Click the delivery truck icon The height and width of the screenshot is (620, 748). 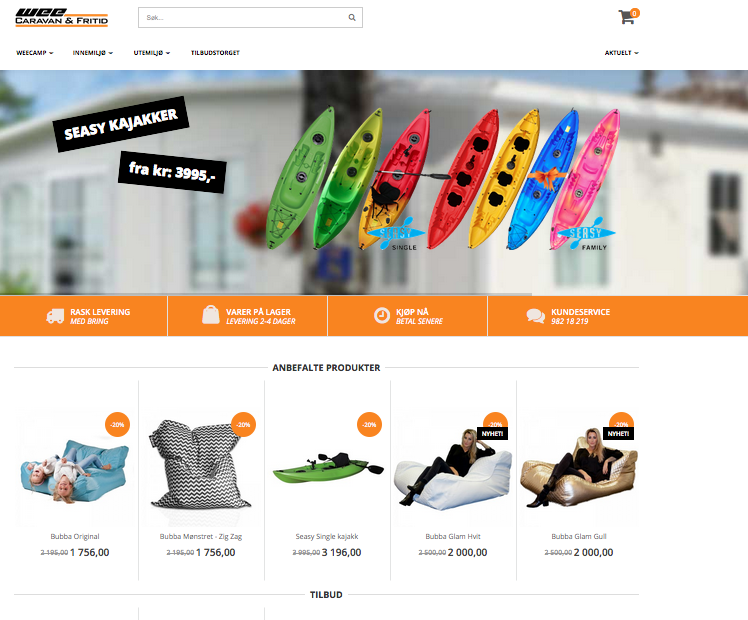click(55, 316)
